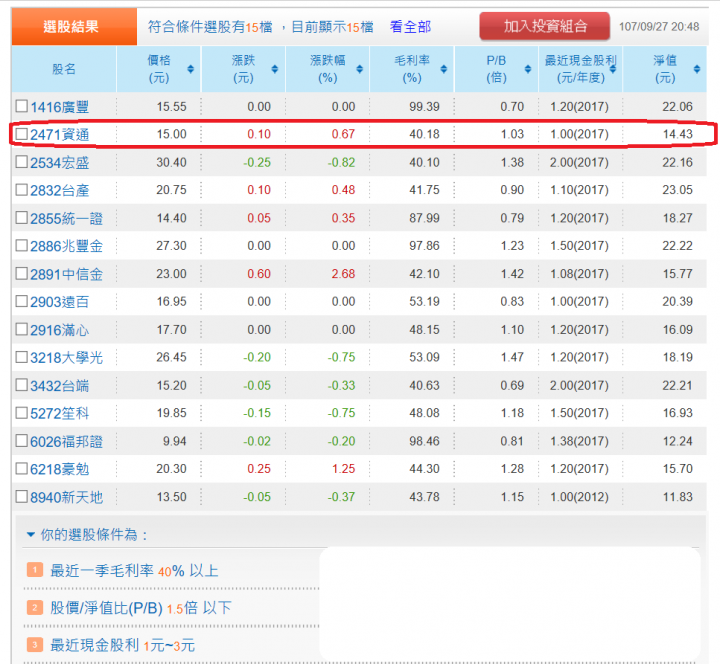Open stock link 6218豪勉

coord(59,469)
